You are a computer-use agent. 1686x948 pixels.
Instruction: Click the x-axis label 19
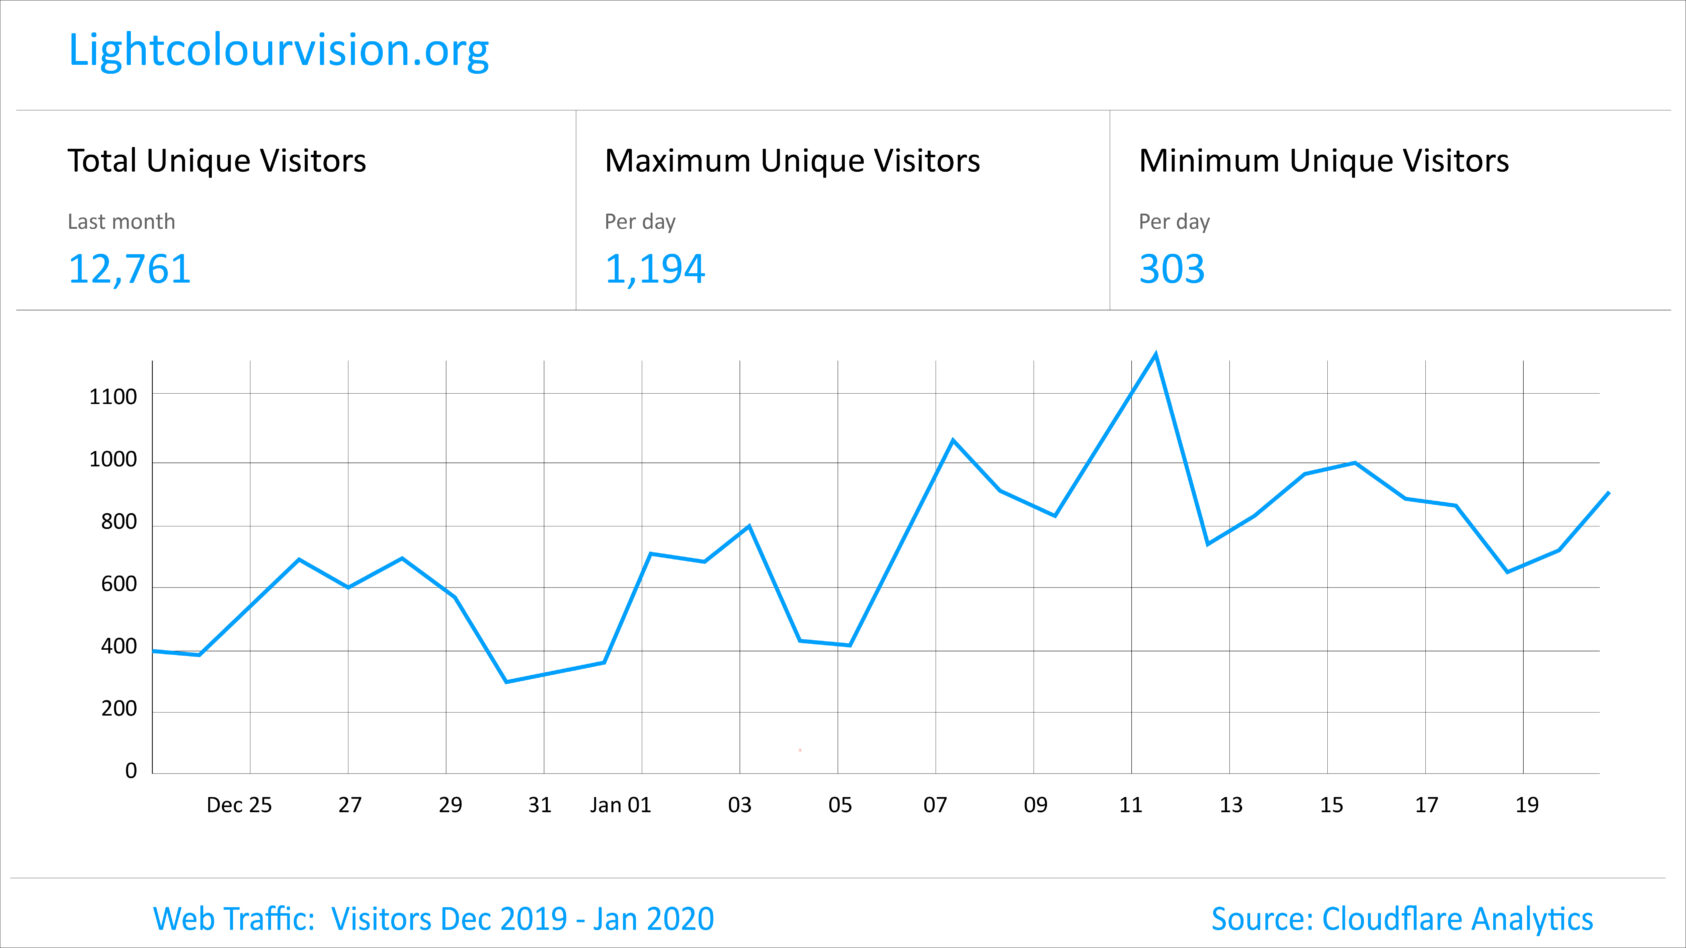point(1526,805)
